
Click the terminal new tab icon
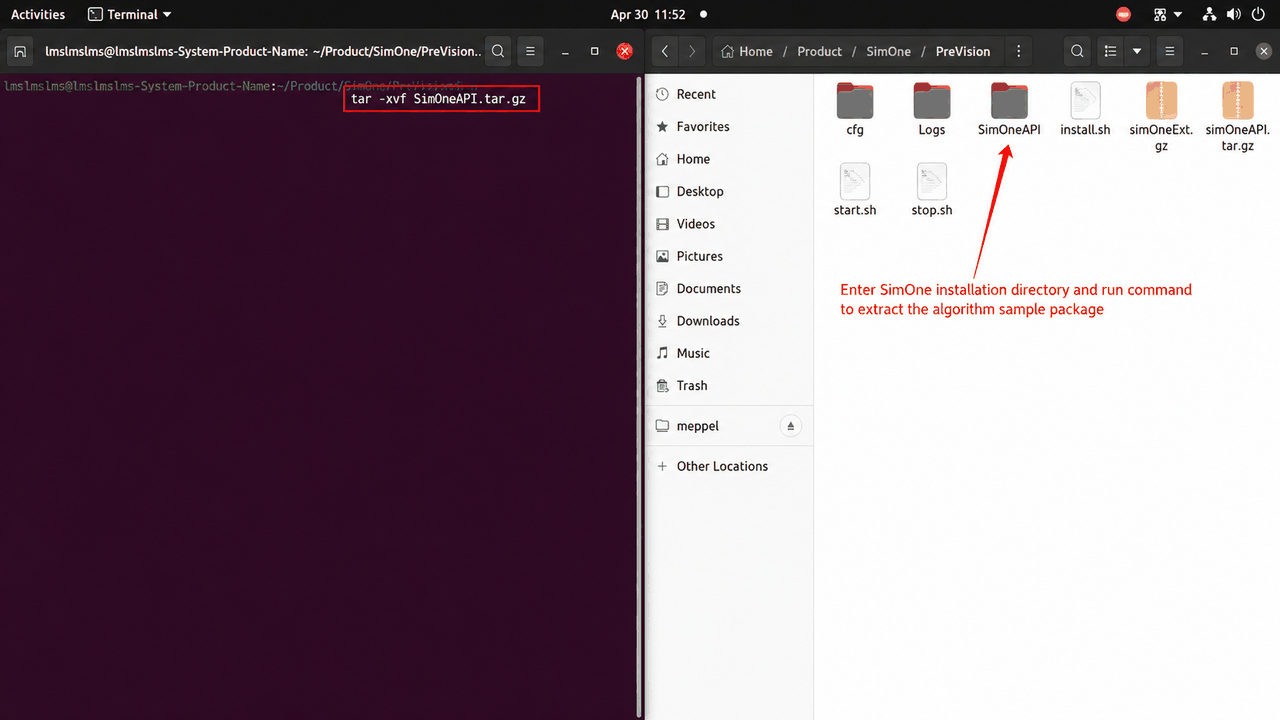20,51
